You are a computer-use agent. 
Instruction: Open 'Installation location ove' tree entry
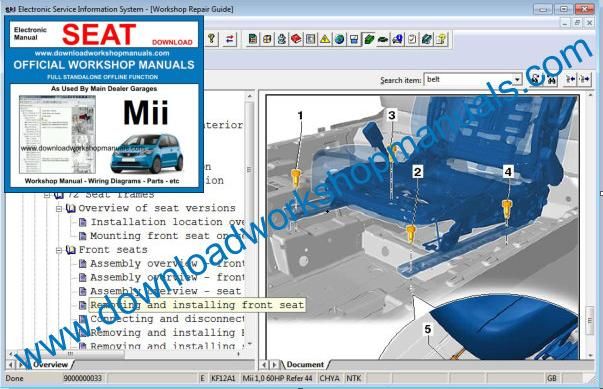pyautogui.click(x=167, y=222)
